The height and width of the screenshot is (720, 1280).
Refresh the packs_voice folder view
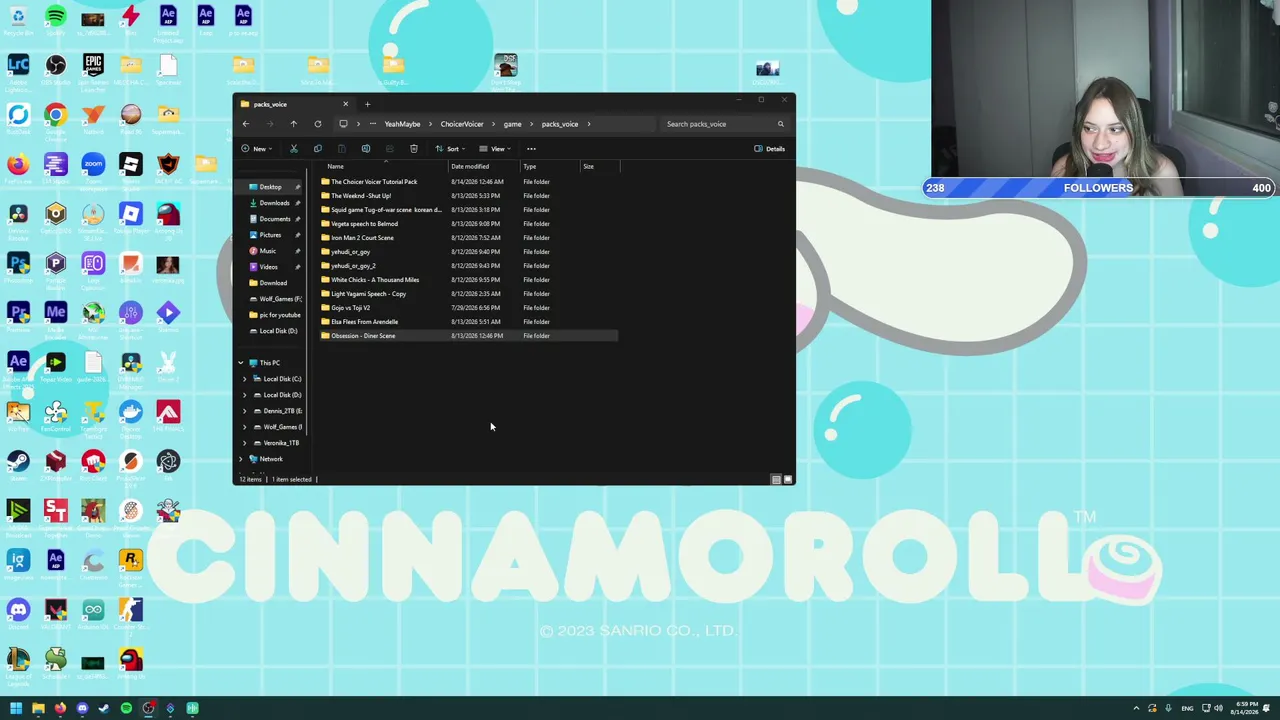pyautogui.click(x=318, y=124)
